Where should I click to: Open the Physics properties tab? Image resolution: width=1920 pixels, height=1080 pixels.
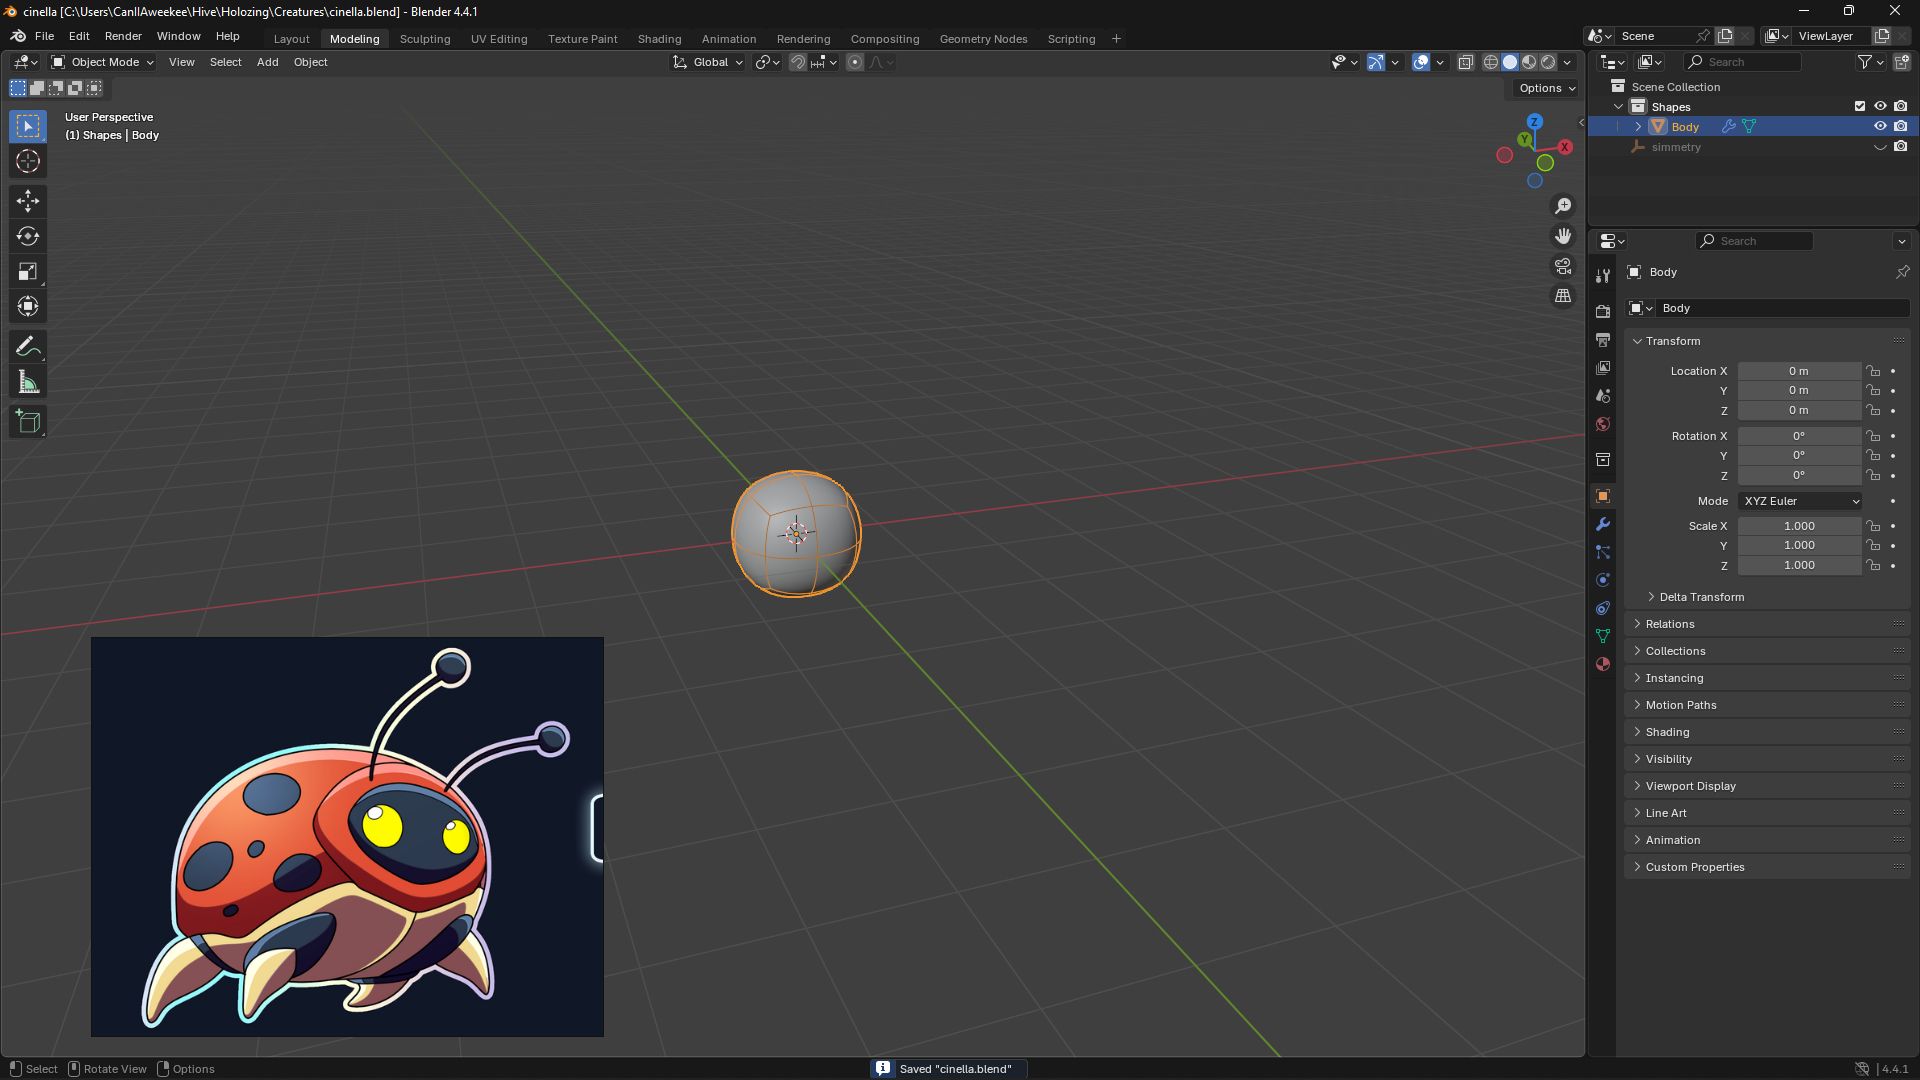(x=1603, y=580)
